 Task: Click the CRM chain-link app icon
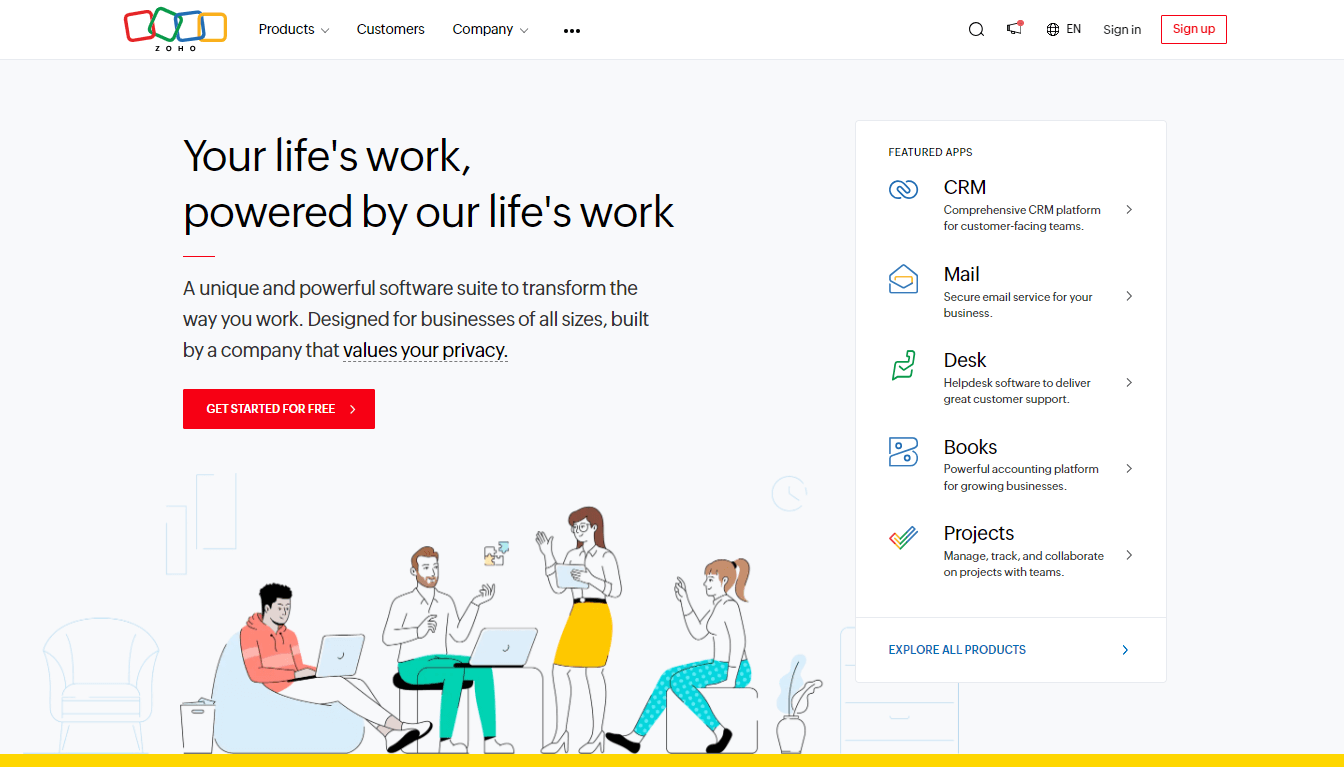pos(903,189)
